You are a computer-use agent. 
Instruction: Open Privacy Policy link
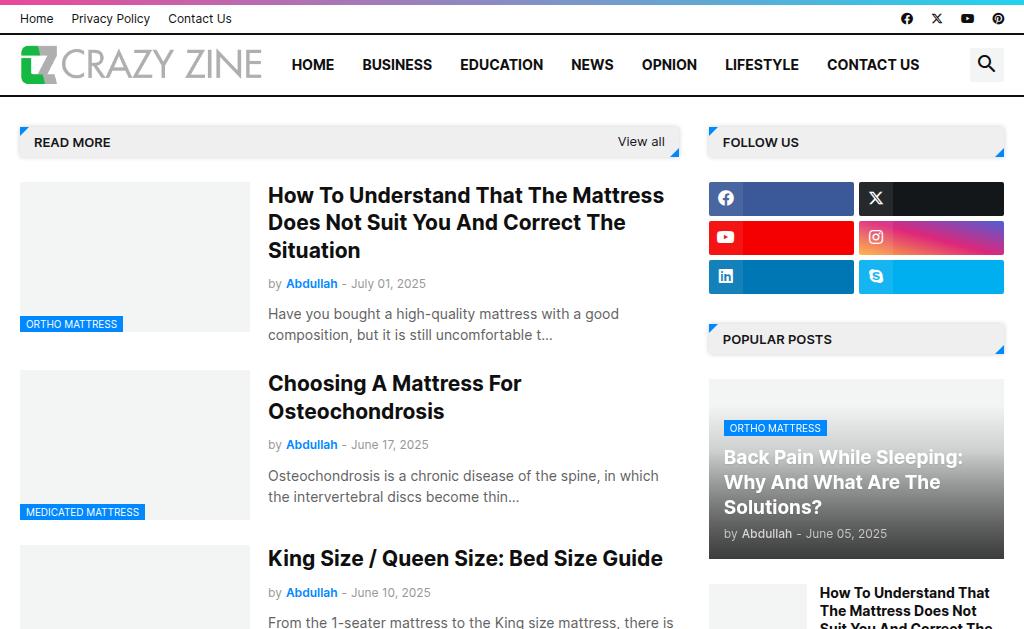pyautogui.click(x=110, y=19)
